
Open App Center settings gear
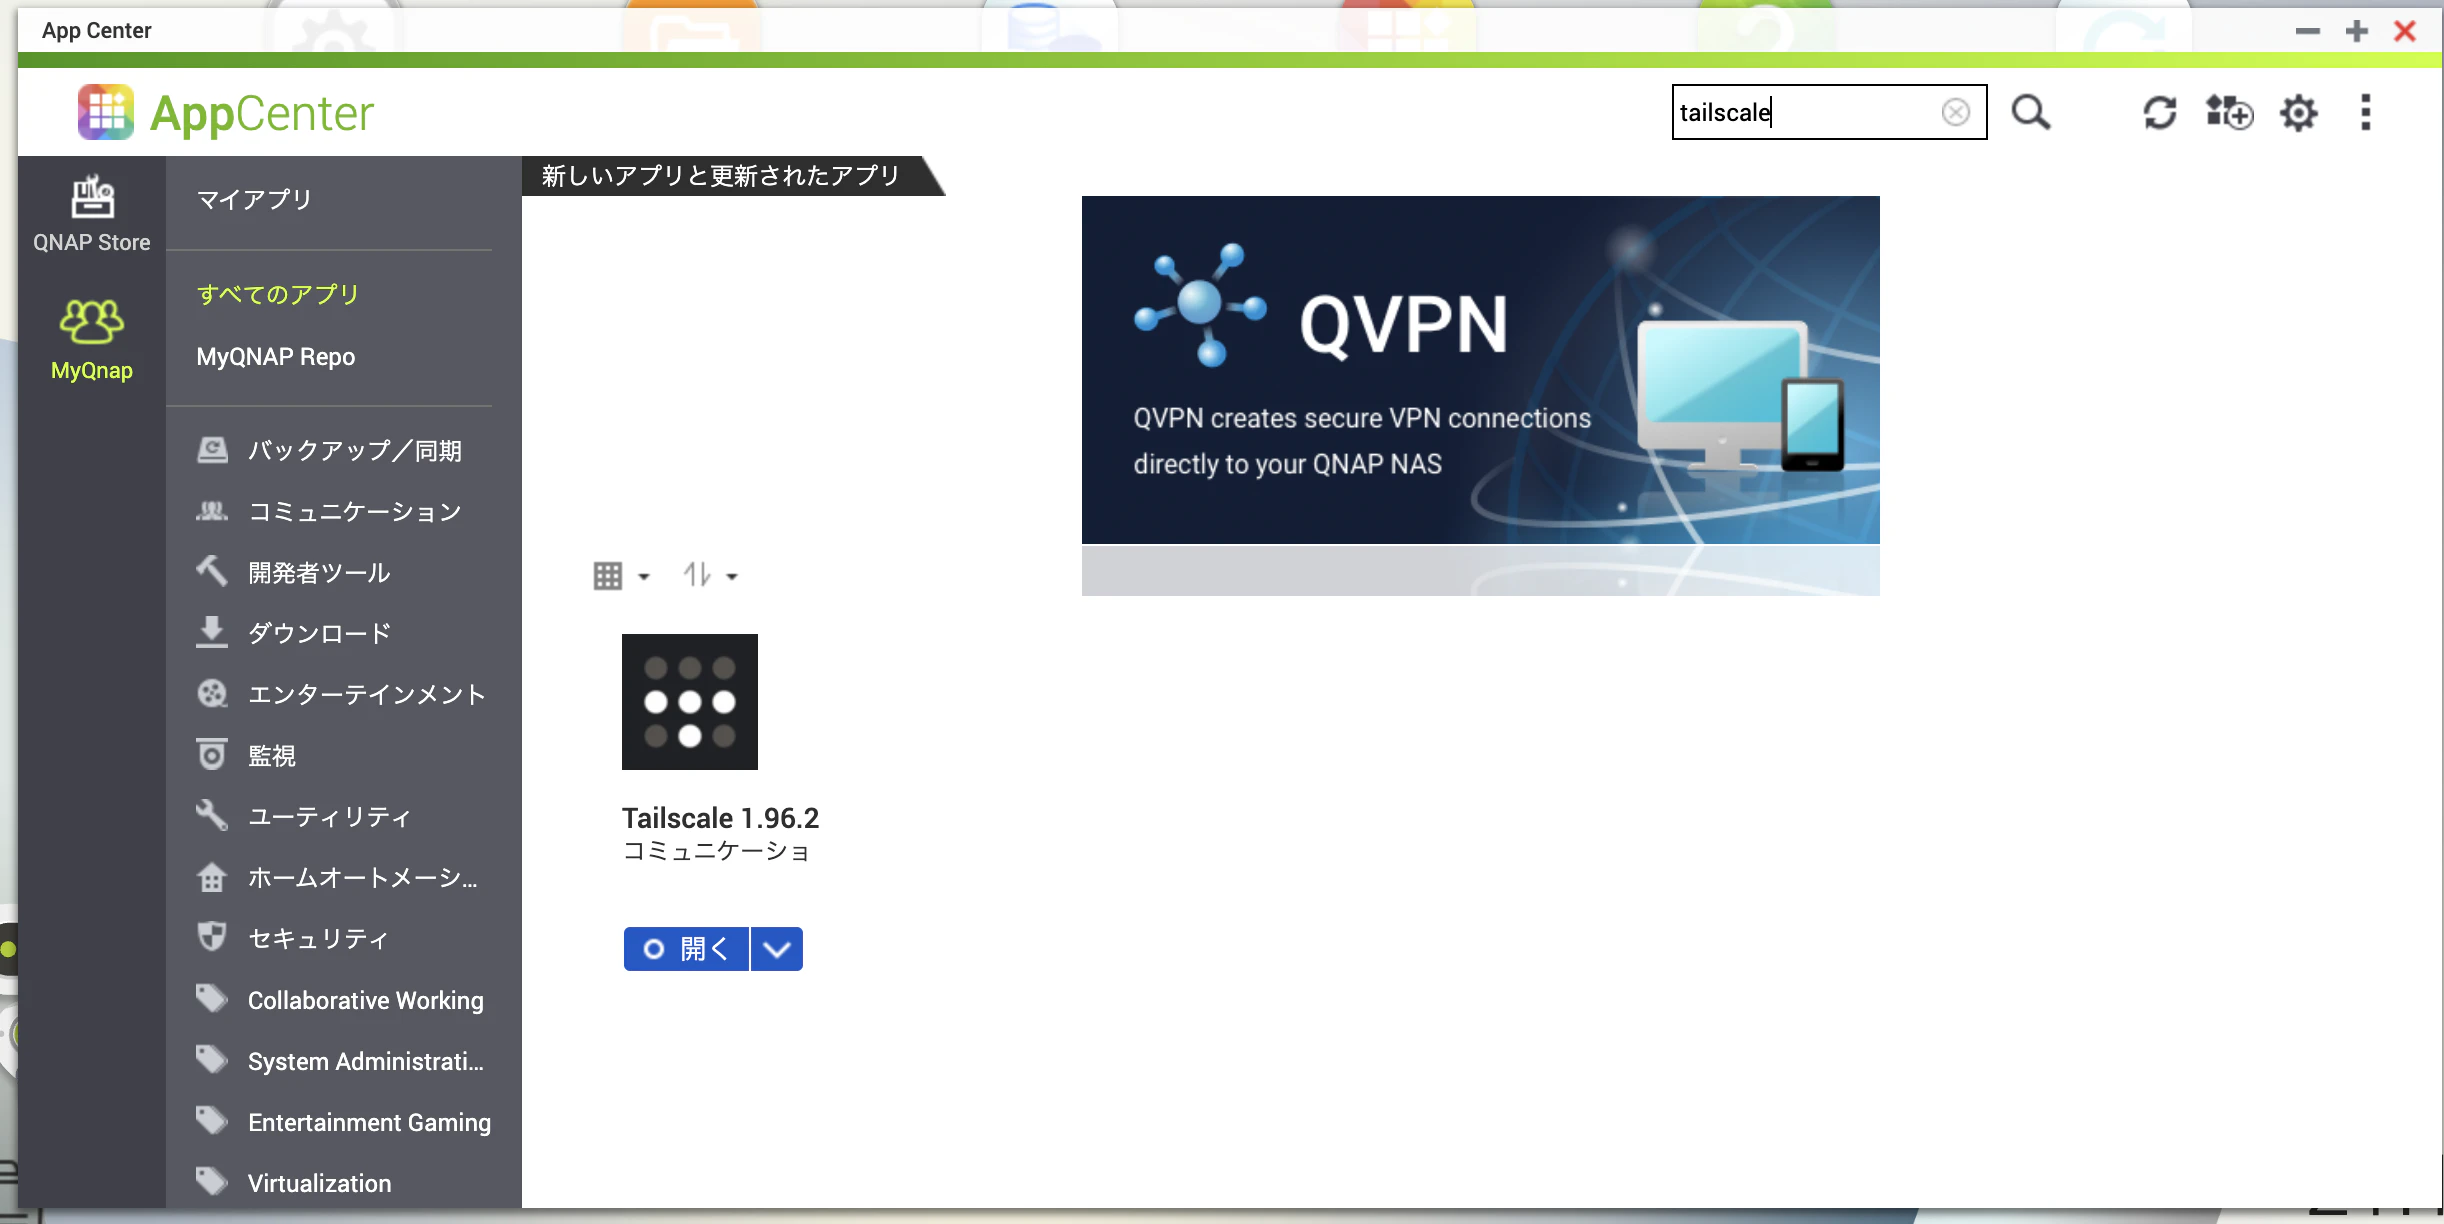(2299, 112)
